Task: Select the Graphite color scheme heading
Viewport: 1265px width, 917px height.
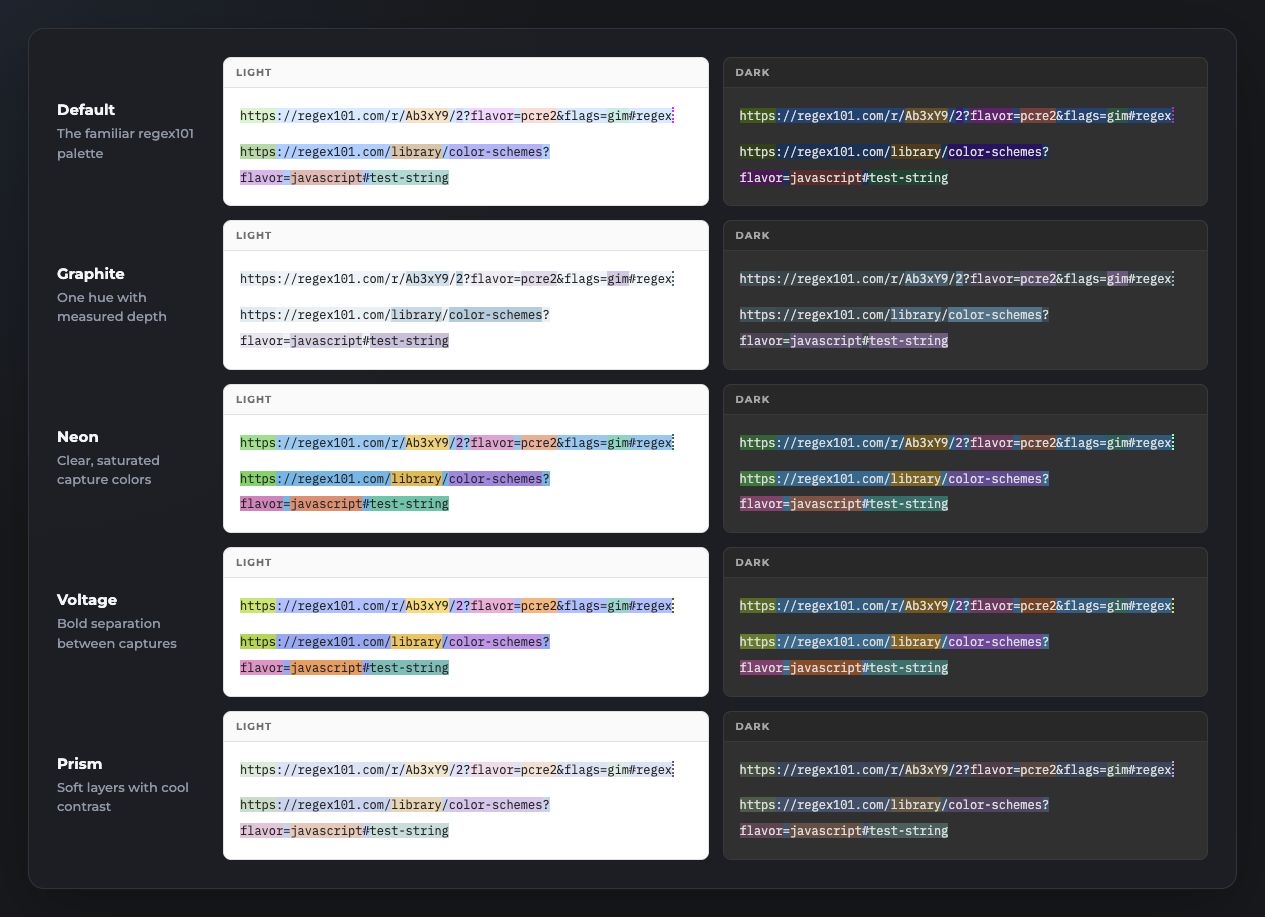Action: coord(91,274)
